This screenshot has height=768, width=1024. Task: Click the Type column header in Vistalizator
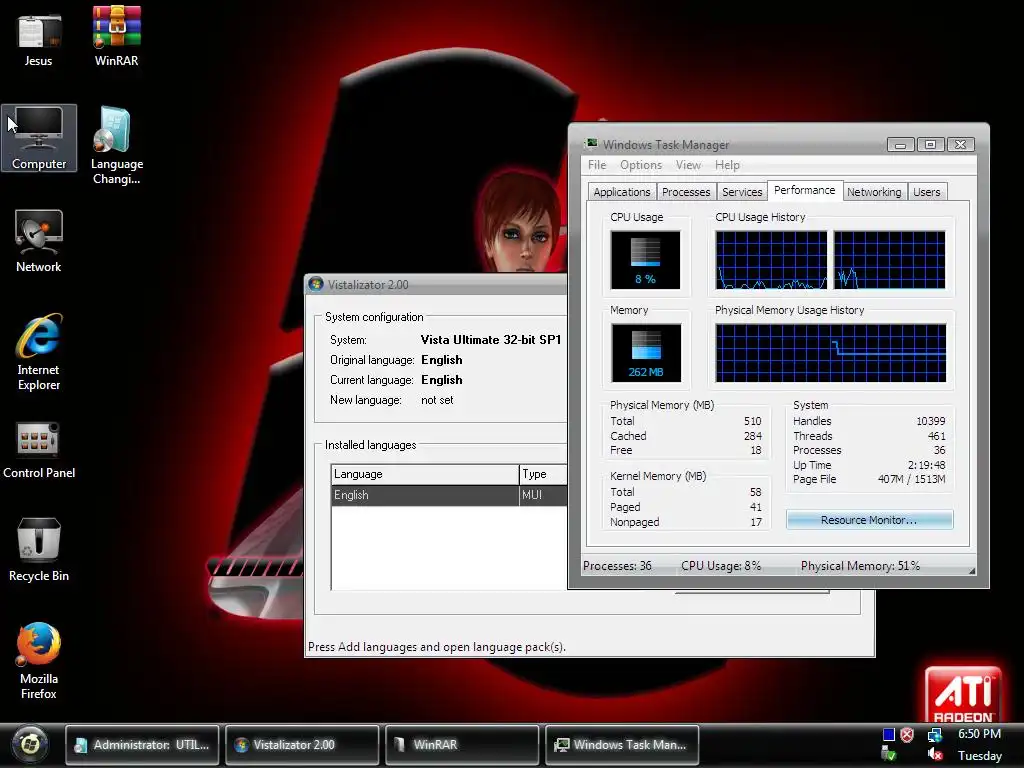tap(543, 474)
